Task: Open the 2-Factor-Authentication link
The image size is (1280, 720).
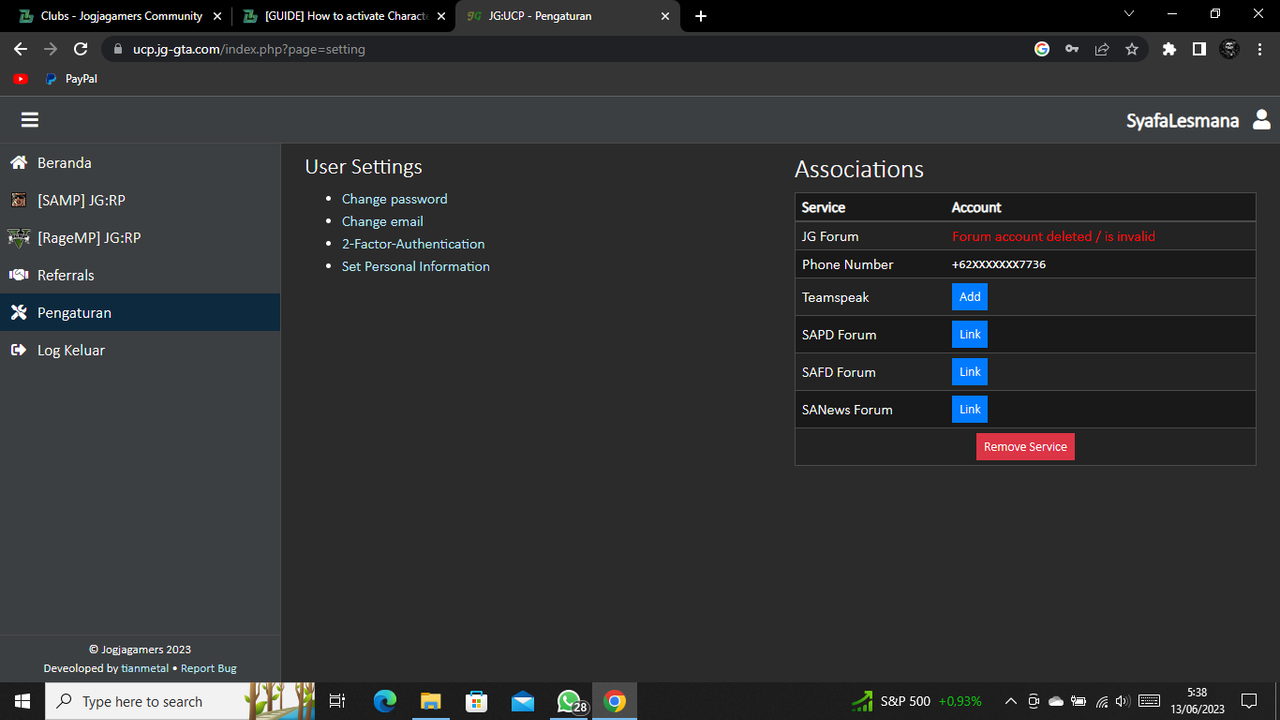Action: [x=413, y=244]
